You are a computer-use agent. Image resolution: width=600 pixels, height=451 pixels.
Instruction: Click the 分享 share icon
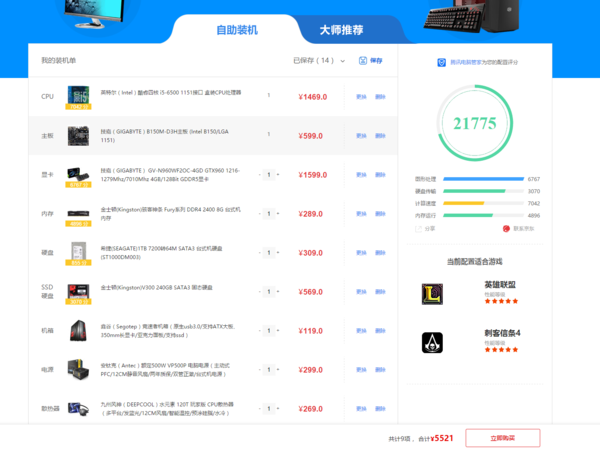[419, 228]
